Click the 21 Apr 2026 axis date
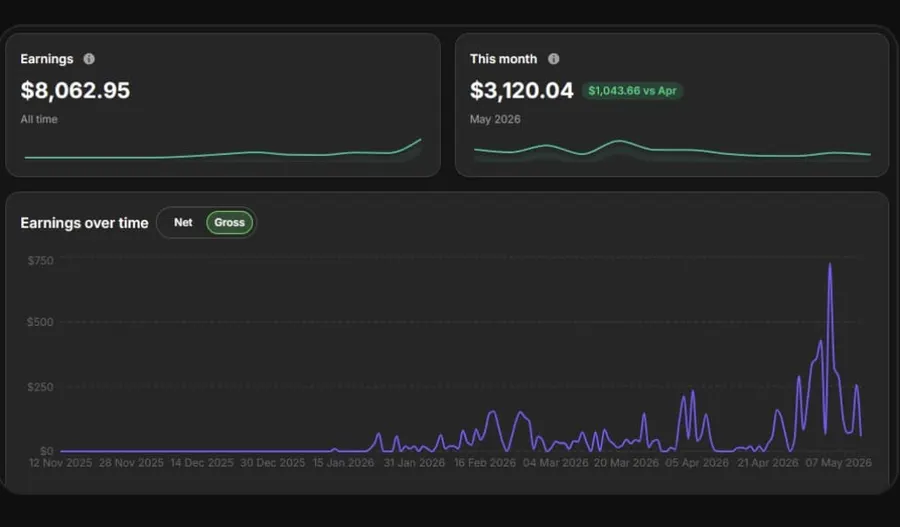The width and height of the screenshot is (900, 527). [768, 463]
